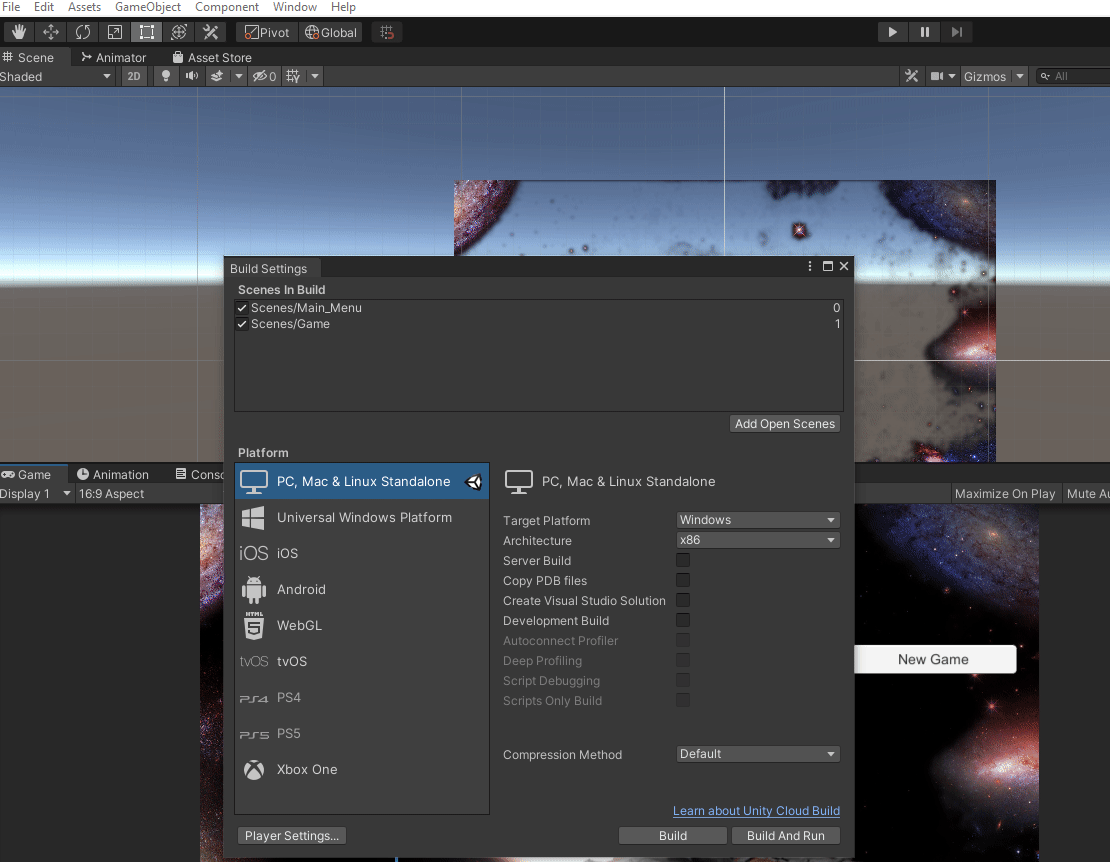Open Gizmos dropdown arrow
This screenshot has width=1110, height=862.
[x=1019, y=76]
